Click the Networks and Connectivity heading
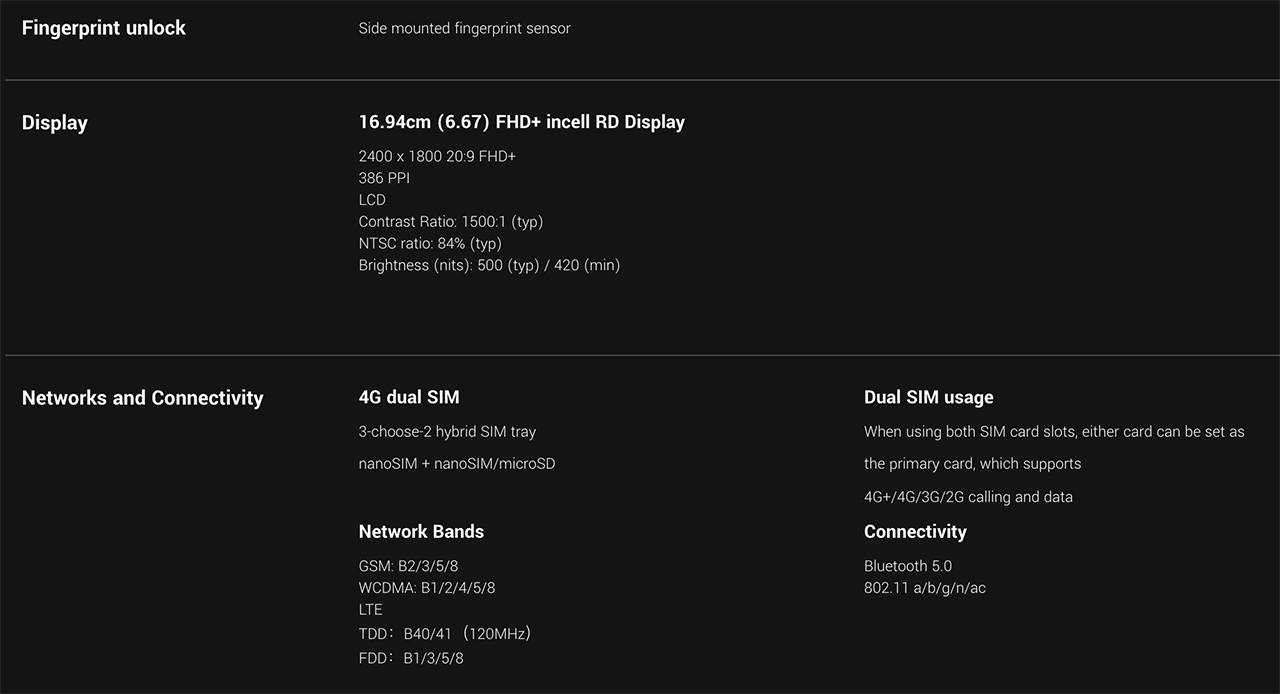Screen dimensions: 1280x694 [x=142, y=398]
